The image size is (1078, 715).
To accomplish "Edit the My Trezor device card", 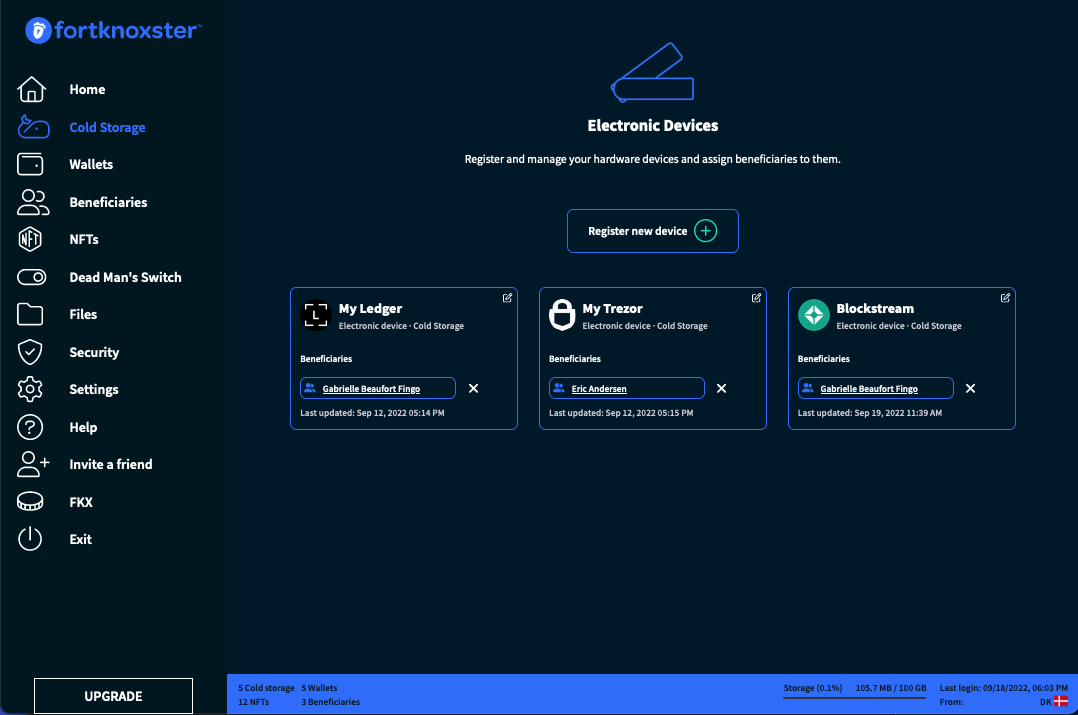I will (x=756, y=298).
